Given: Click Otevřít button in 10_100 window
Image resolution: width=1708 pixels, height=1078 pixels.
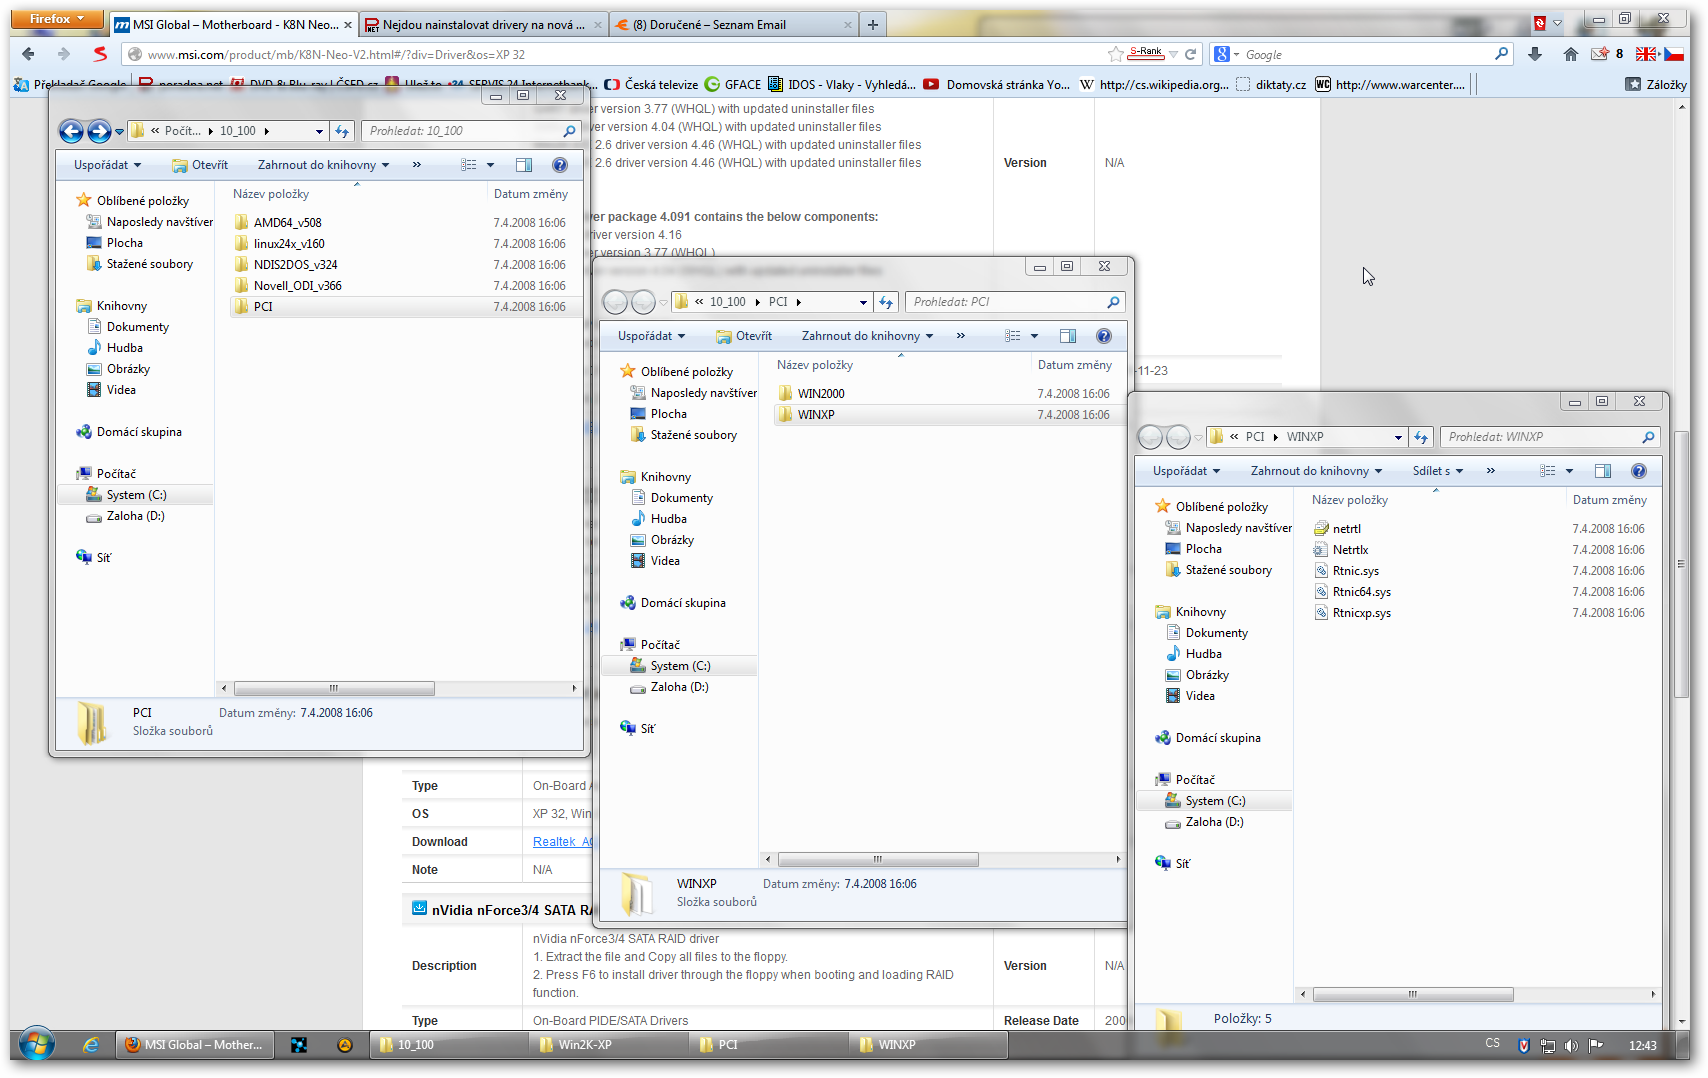Looking at the screenshot, I should 200,165.
